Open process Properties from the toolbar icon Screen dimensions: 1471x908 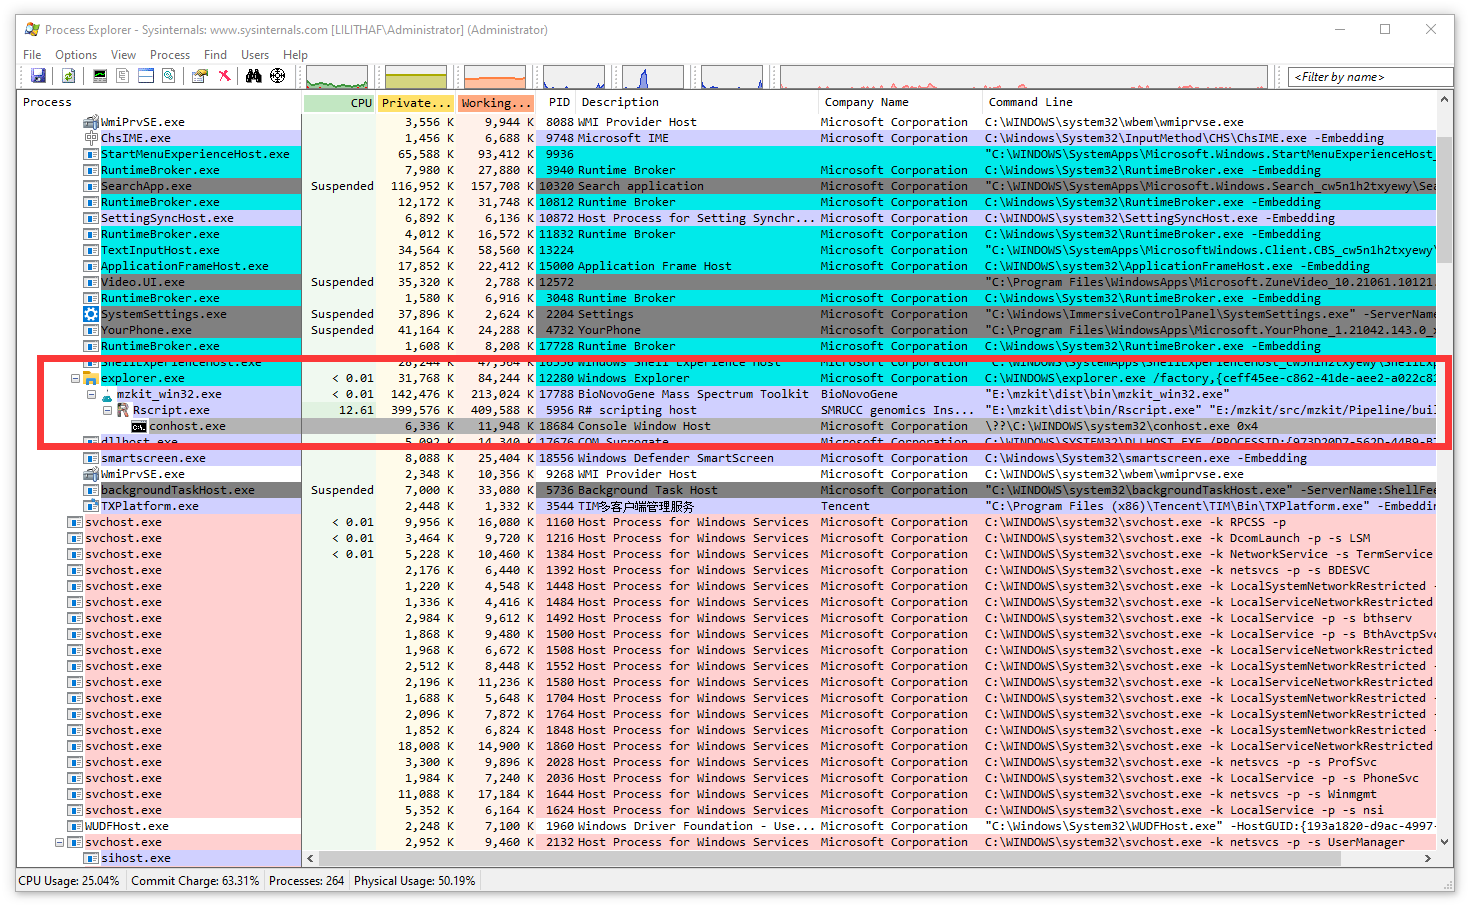coord(200,76)
